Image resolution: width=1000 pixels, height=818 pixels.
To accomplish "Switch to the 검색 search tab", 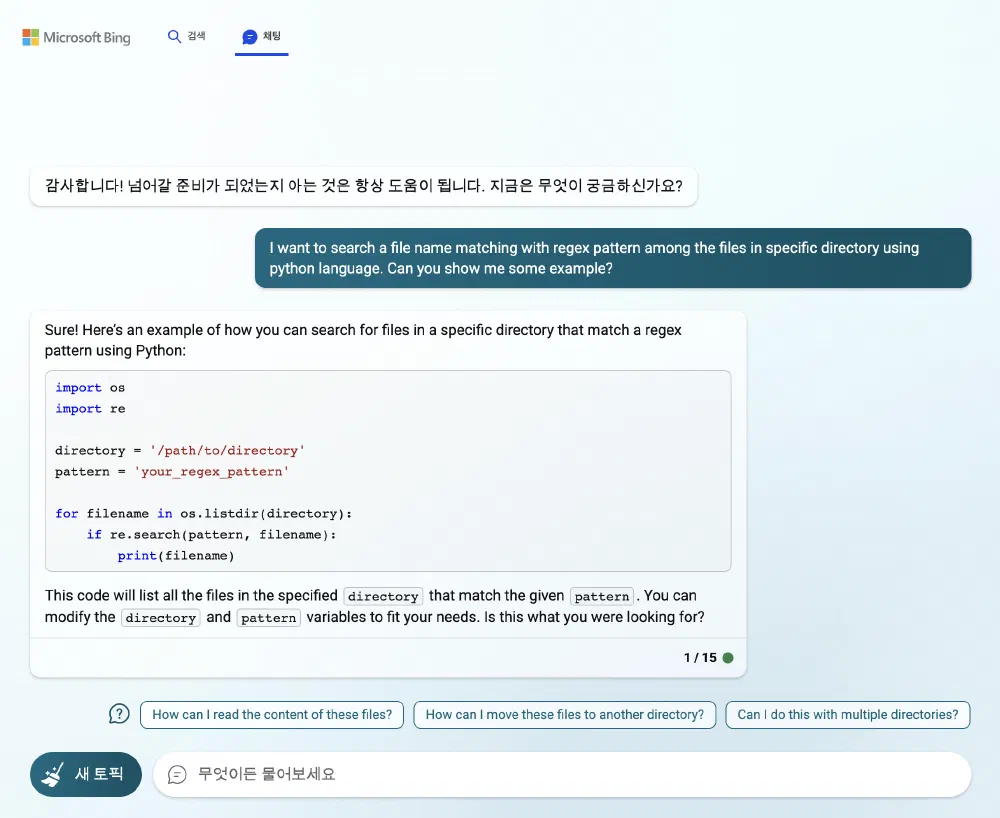I will coord(186,34).
